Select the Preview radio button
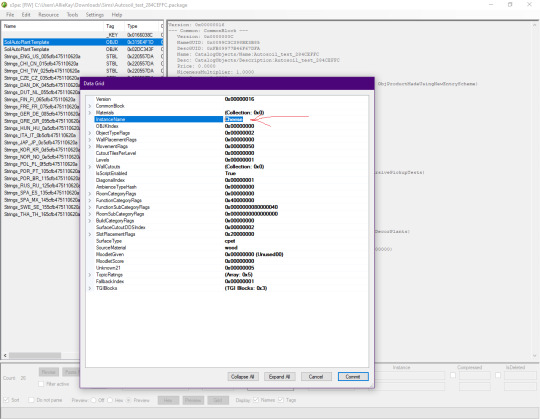This screenshot has width=540, height=419. tap(128, 400)
